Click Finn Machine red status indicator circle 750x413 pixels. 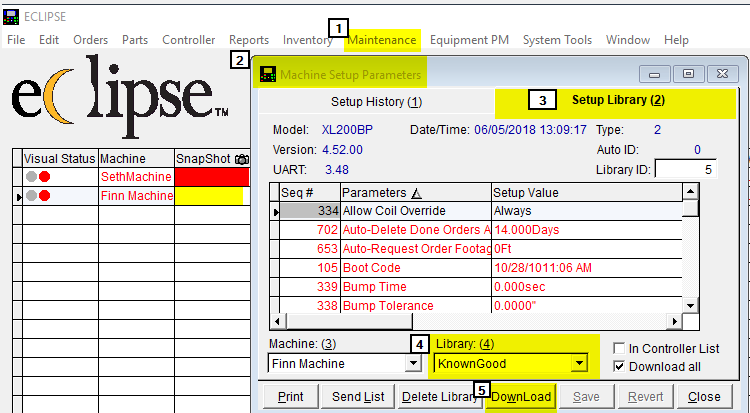pos(44,196)
